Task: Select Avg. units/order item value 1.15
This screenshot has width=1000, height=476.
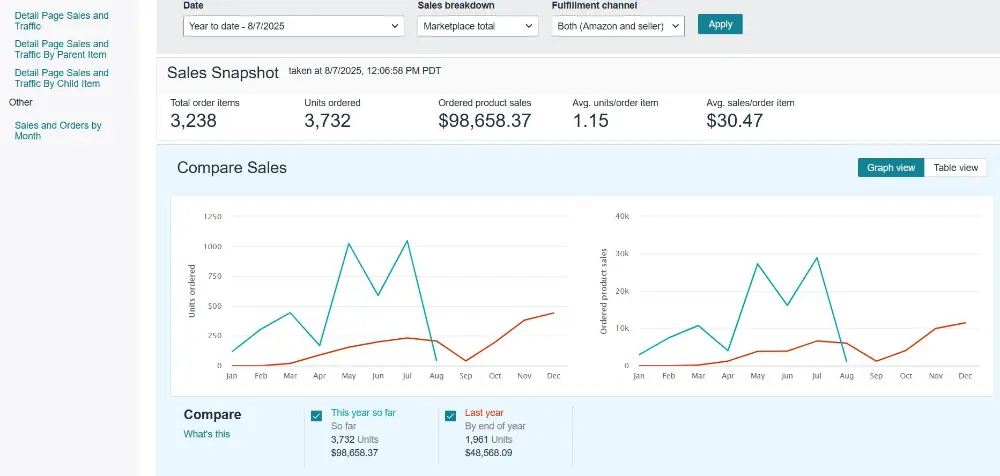Action: [x=591, y=121]
